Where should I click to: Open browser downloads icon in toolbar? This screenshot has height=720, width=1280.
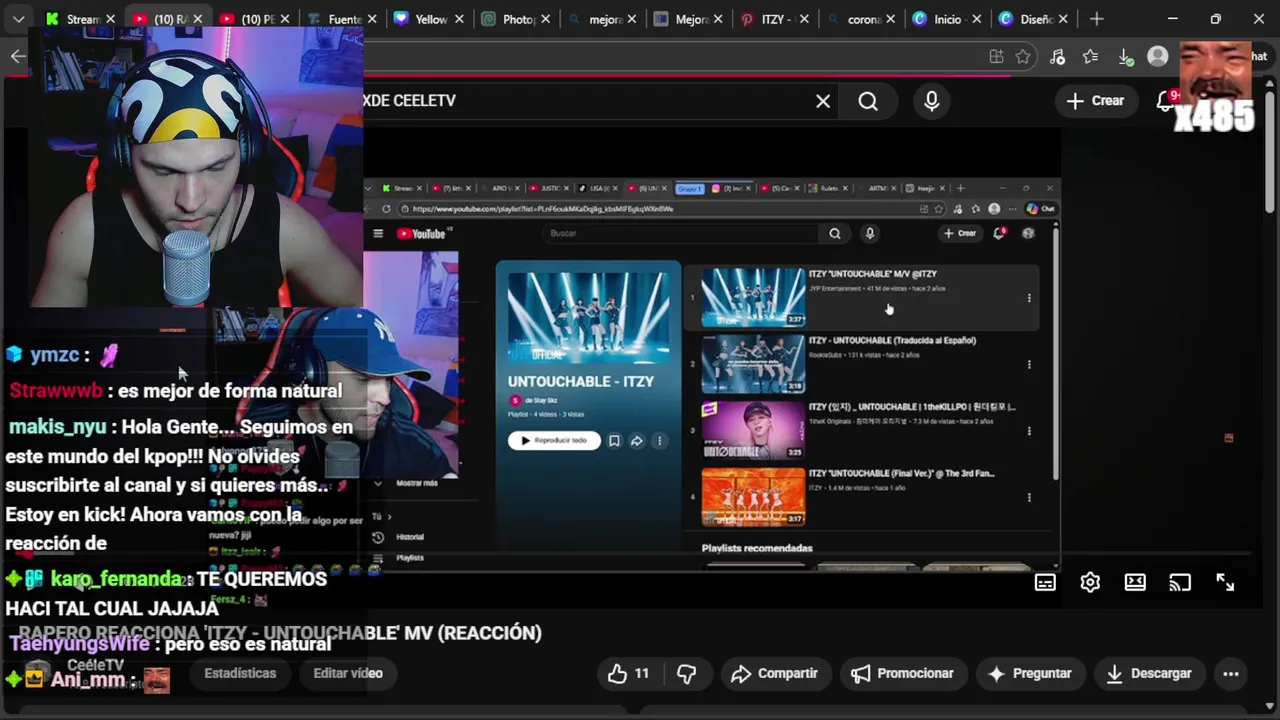coord(1125,57)
